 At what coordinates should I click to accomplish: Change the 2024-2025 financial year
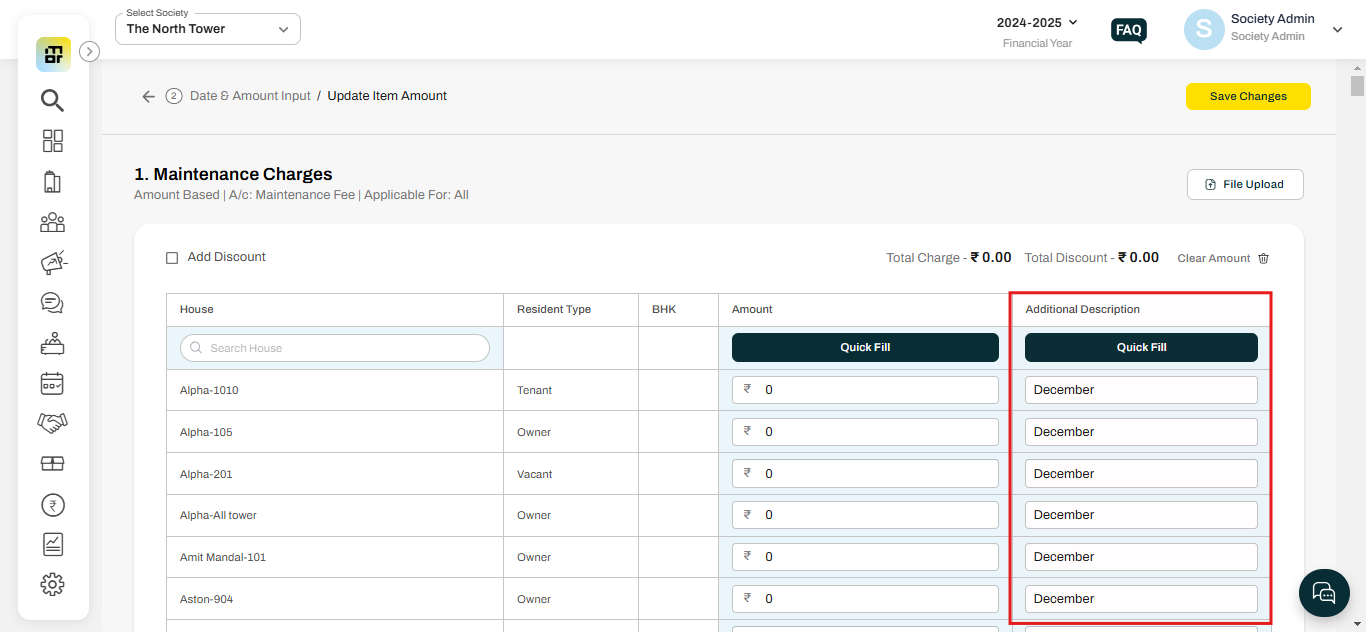1037,22
